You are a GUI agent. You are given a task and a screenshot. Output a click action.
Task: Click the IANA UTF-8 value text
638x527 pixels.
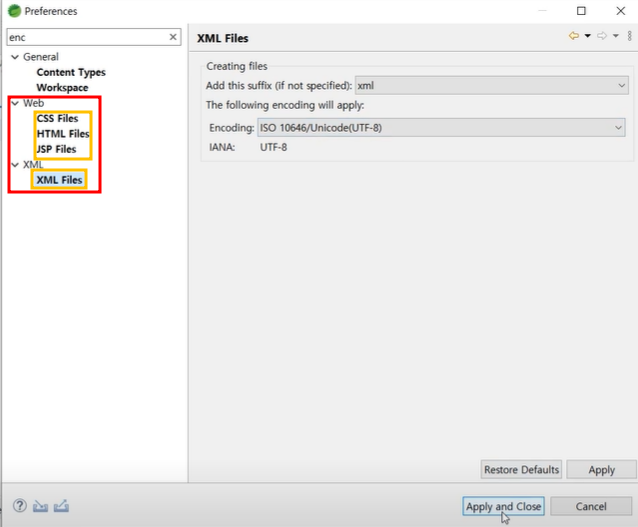click(x=273, y=147)
